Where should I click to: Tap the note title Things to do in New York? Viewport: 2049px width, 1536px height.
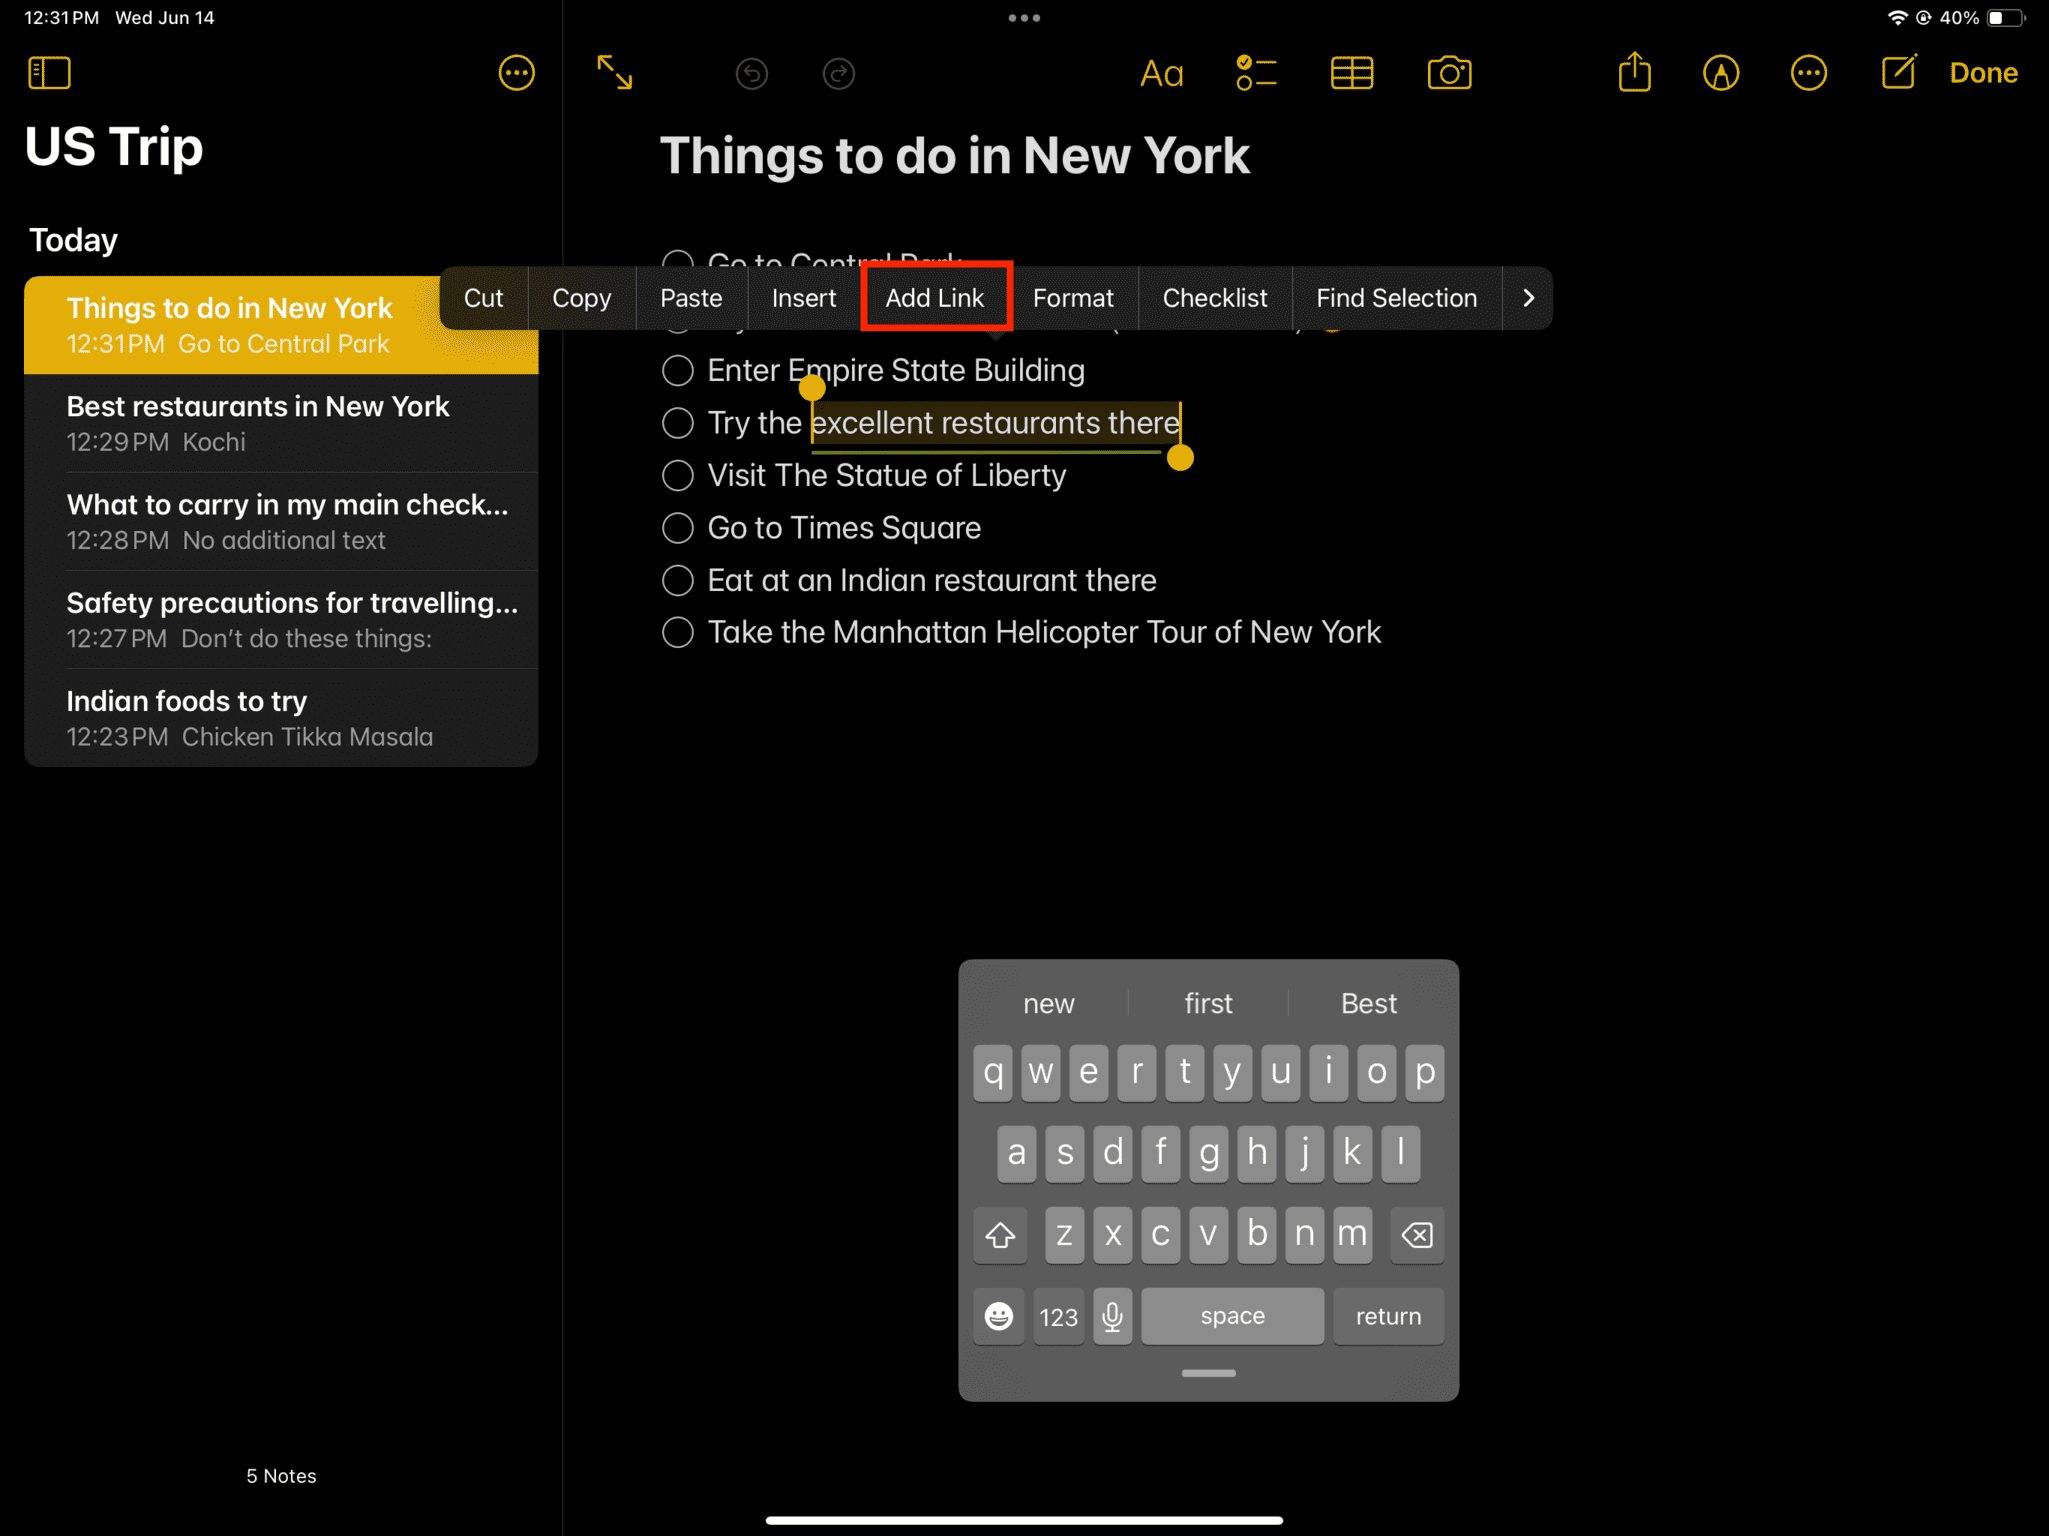tap(954, 155)
